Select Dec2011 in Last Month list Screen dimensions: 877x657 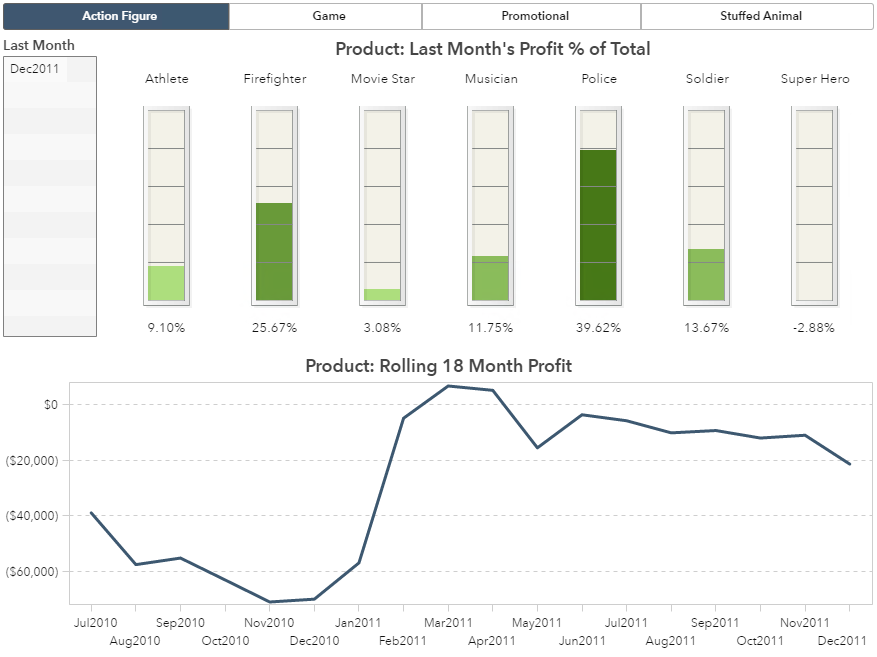(35, 68)
